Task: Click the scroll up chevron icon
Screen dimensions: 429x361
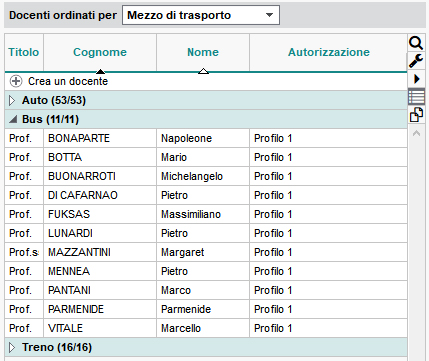Action: 416,133
